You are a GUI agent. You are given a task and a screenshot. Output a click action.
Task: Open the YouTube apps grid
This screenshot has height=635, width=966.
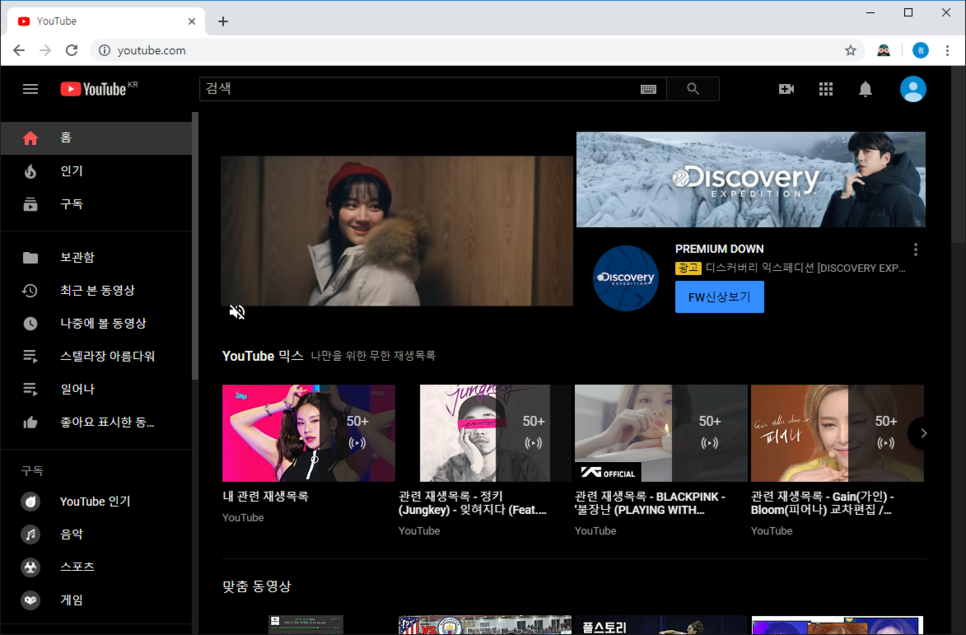(x=826, y=89)
